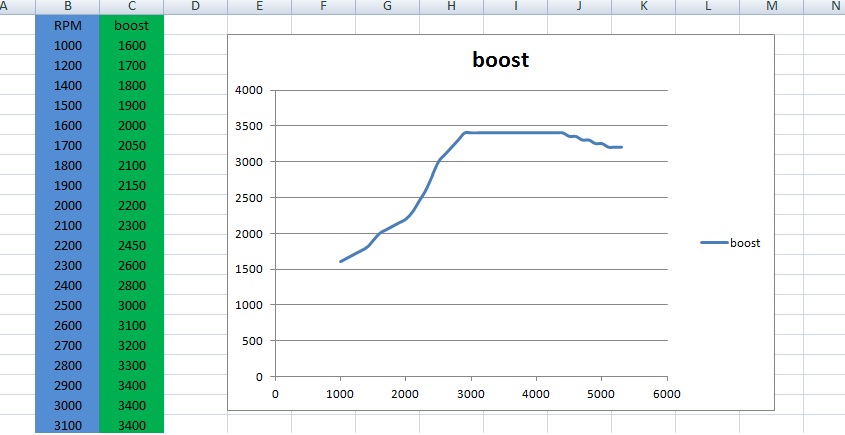Select RPM cell 1600

67,125
